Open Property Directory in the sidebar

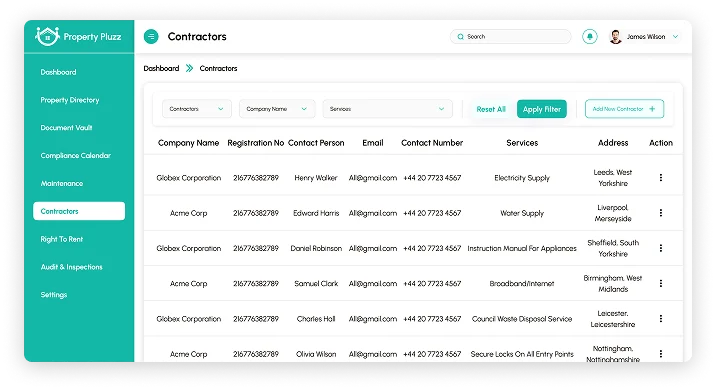(x=70, y=100)
